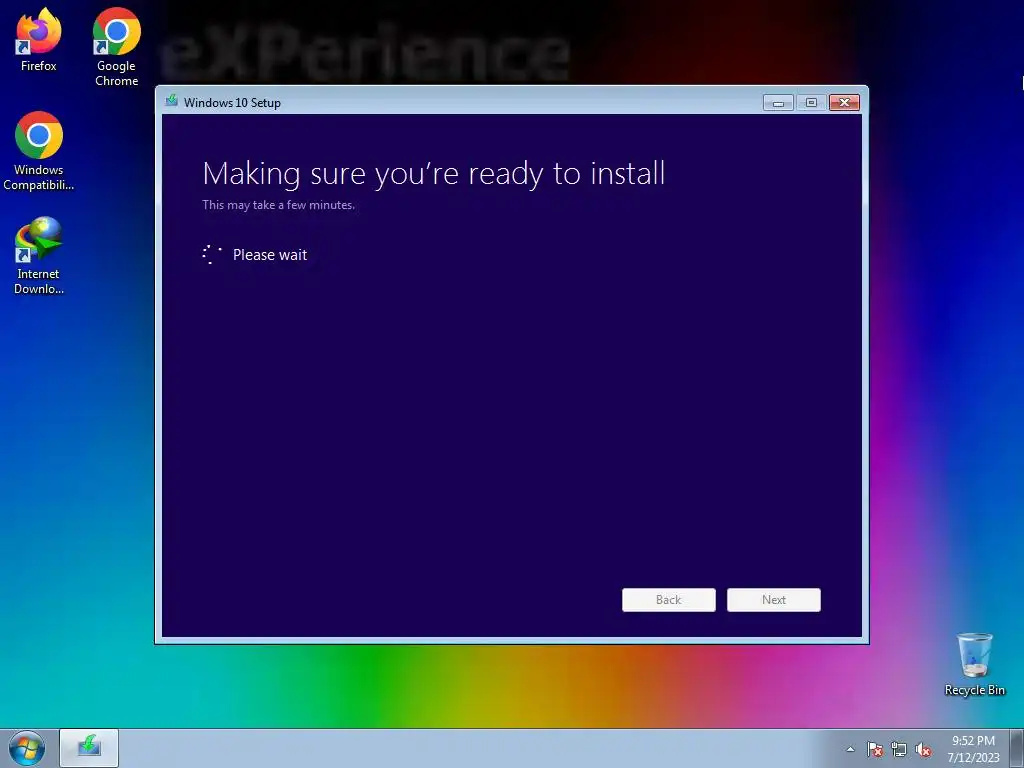The width and height of the screenshot is (1024, 768).
Task: Maximize the Windows 10 Setup window
Action: pyautogui.click(x=811, y=103)
